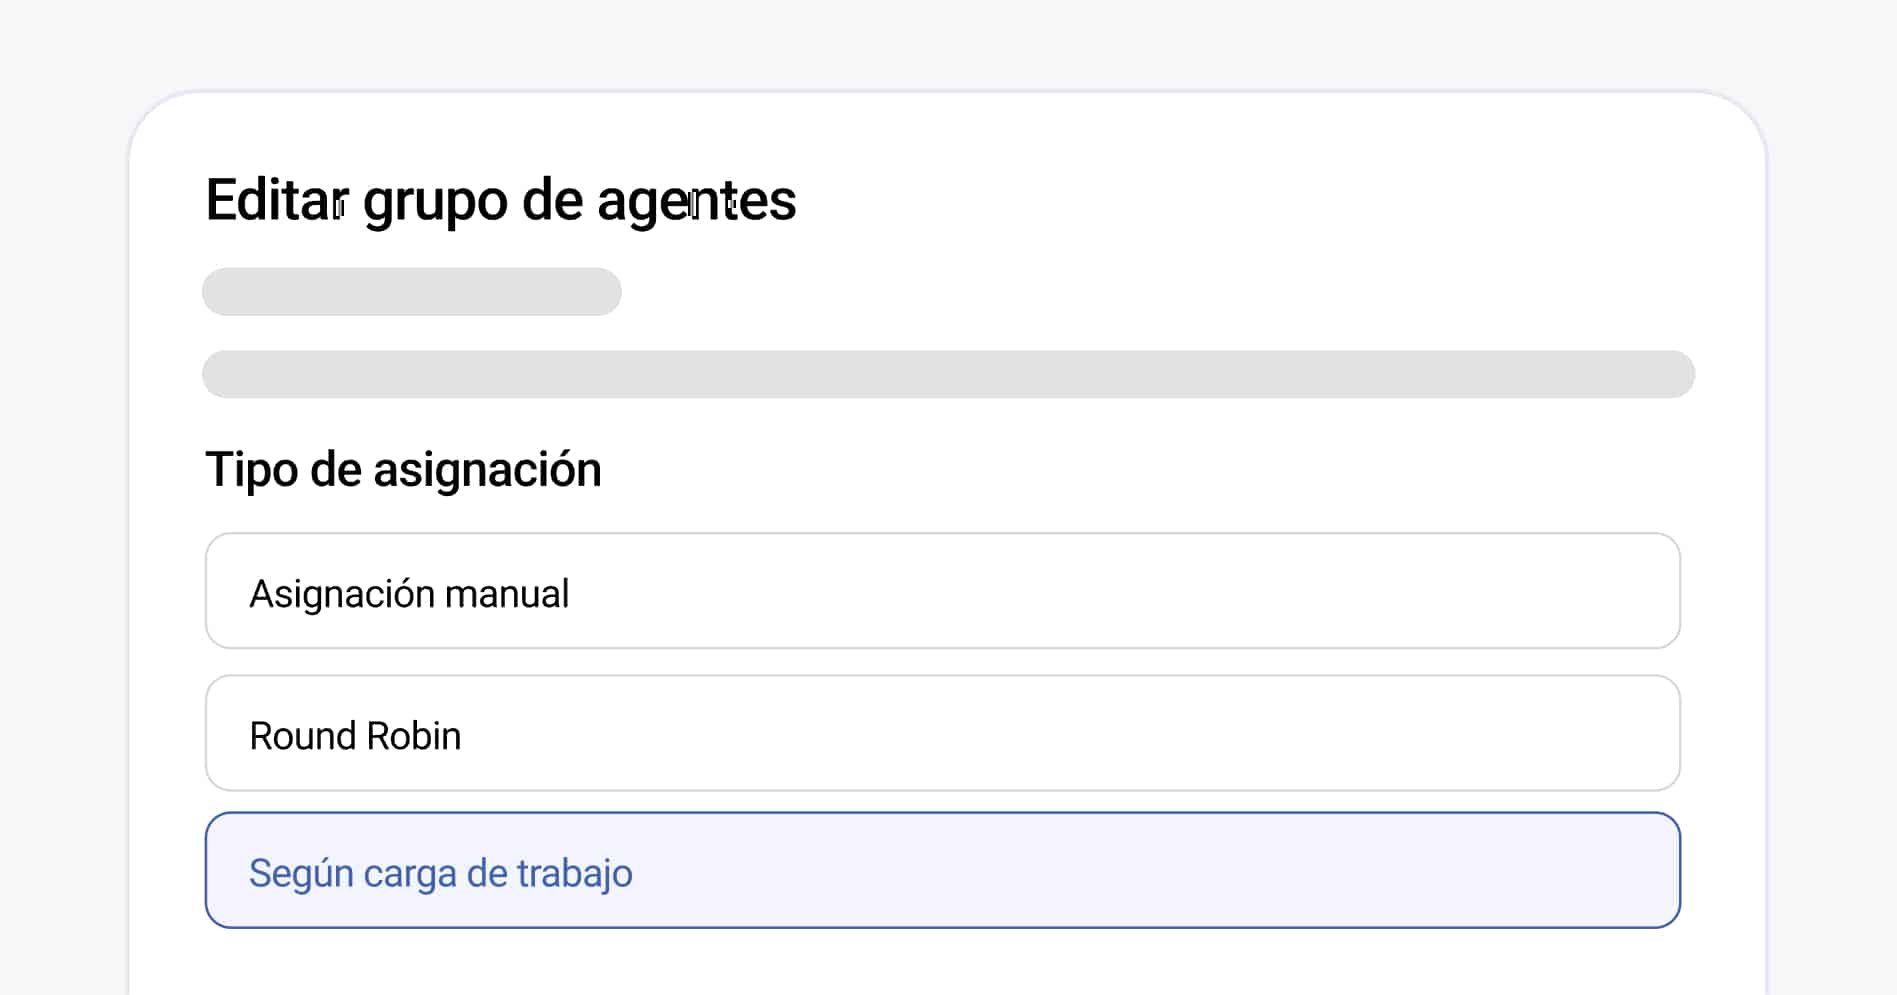The width and height of the screenshot is (1897, 995).
Task: Choose Round Robin assignment type
Action: 942,733
